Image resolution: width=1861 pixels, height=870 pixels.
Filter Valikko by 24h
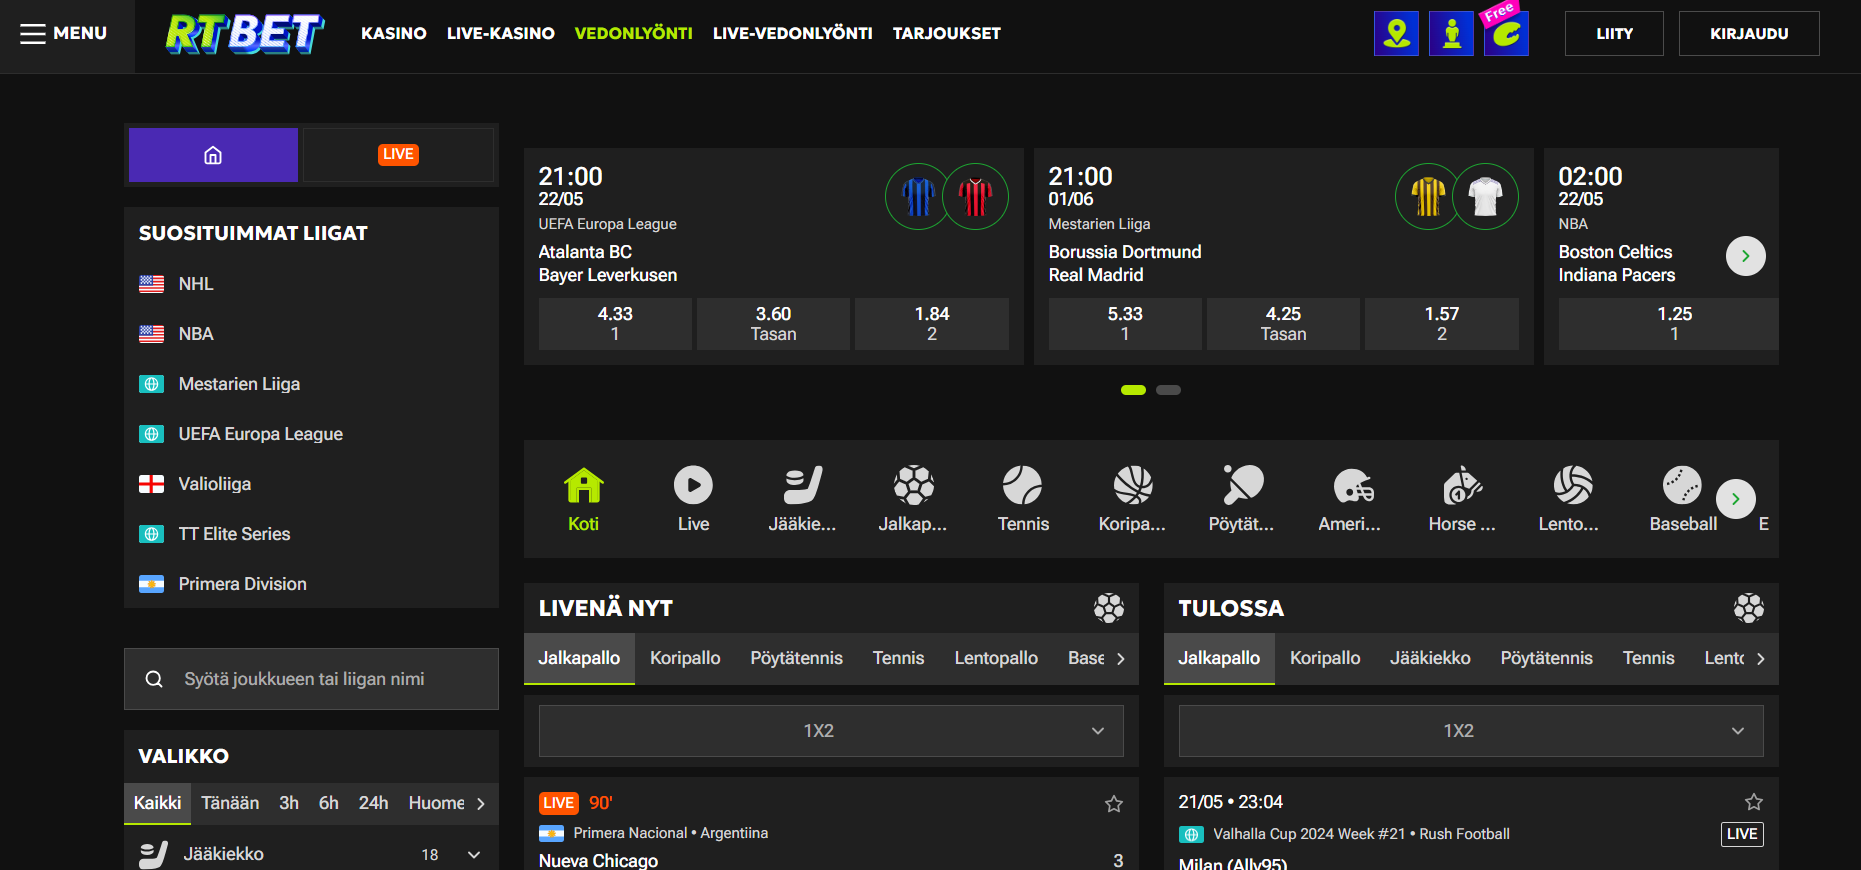click(373, 803)
